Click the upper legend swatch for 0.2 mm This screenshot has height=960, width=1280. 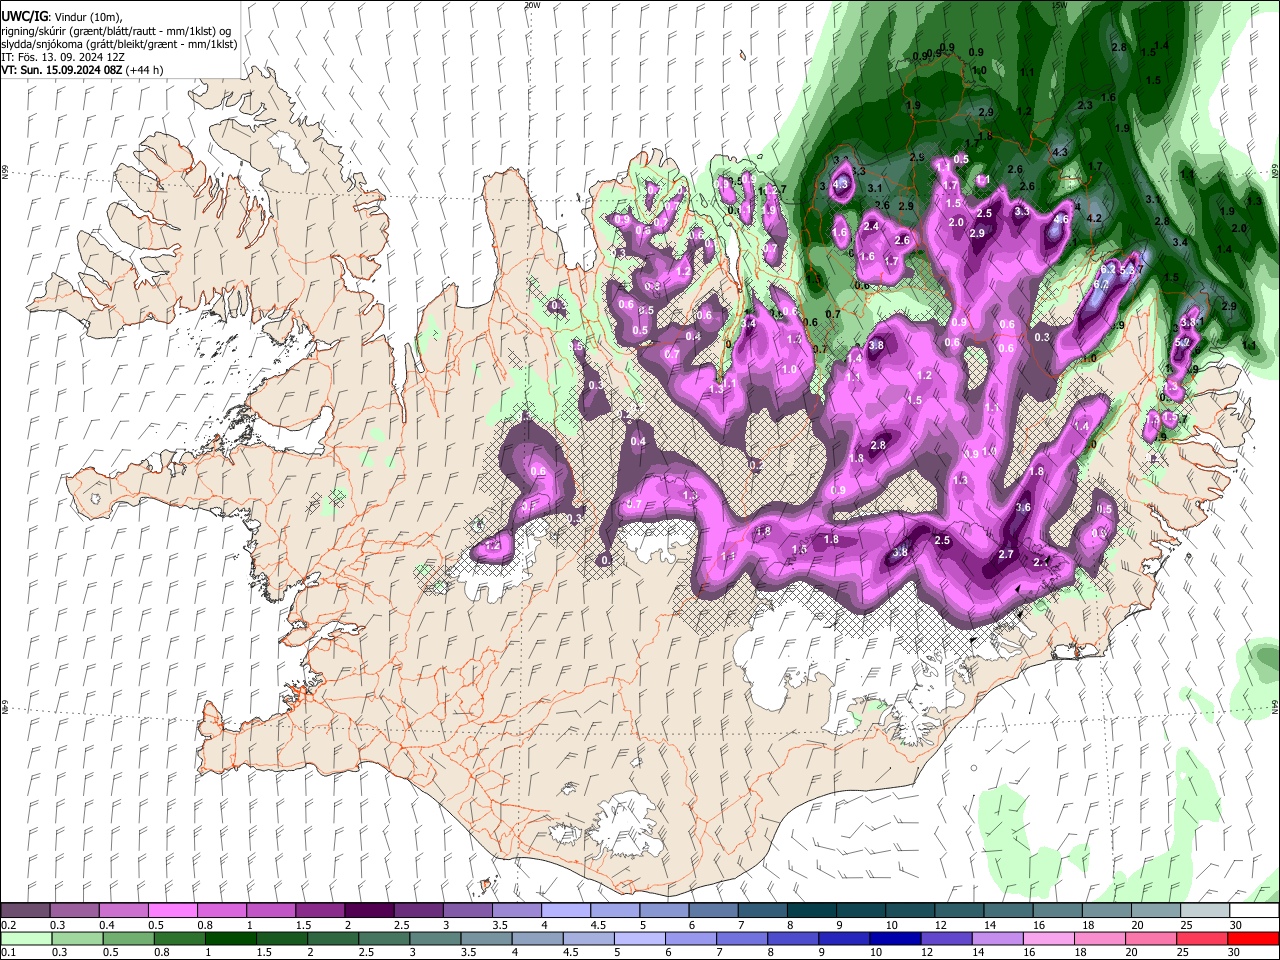point(25,911)
